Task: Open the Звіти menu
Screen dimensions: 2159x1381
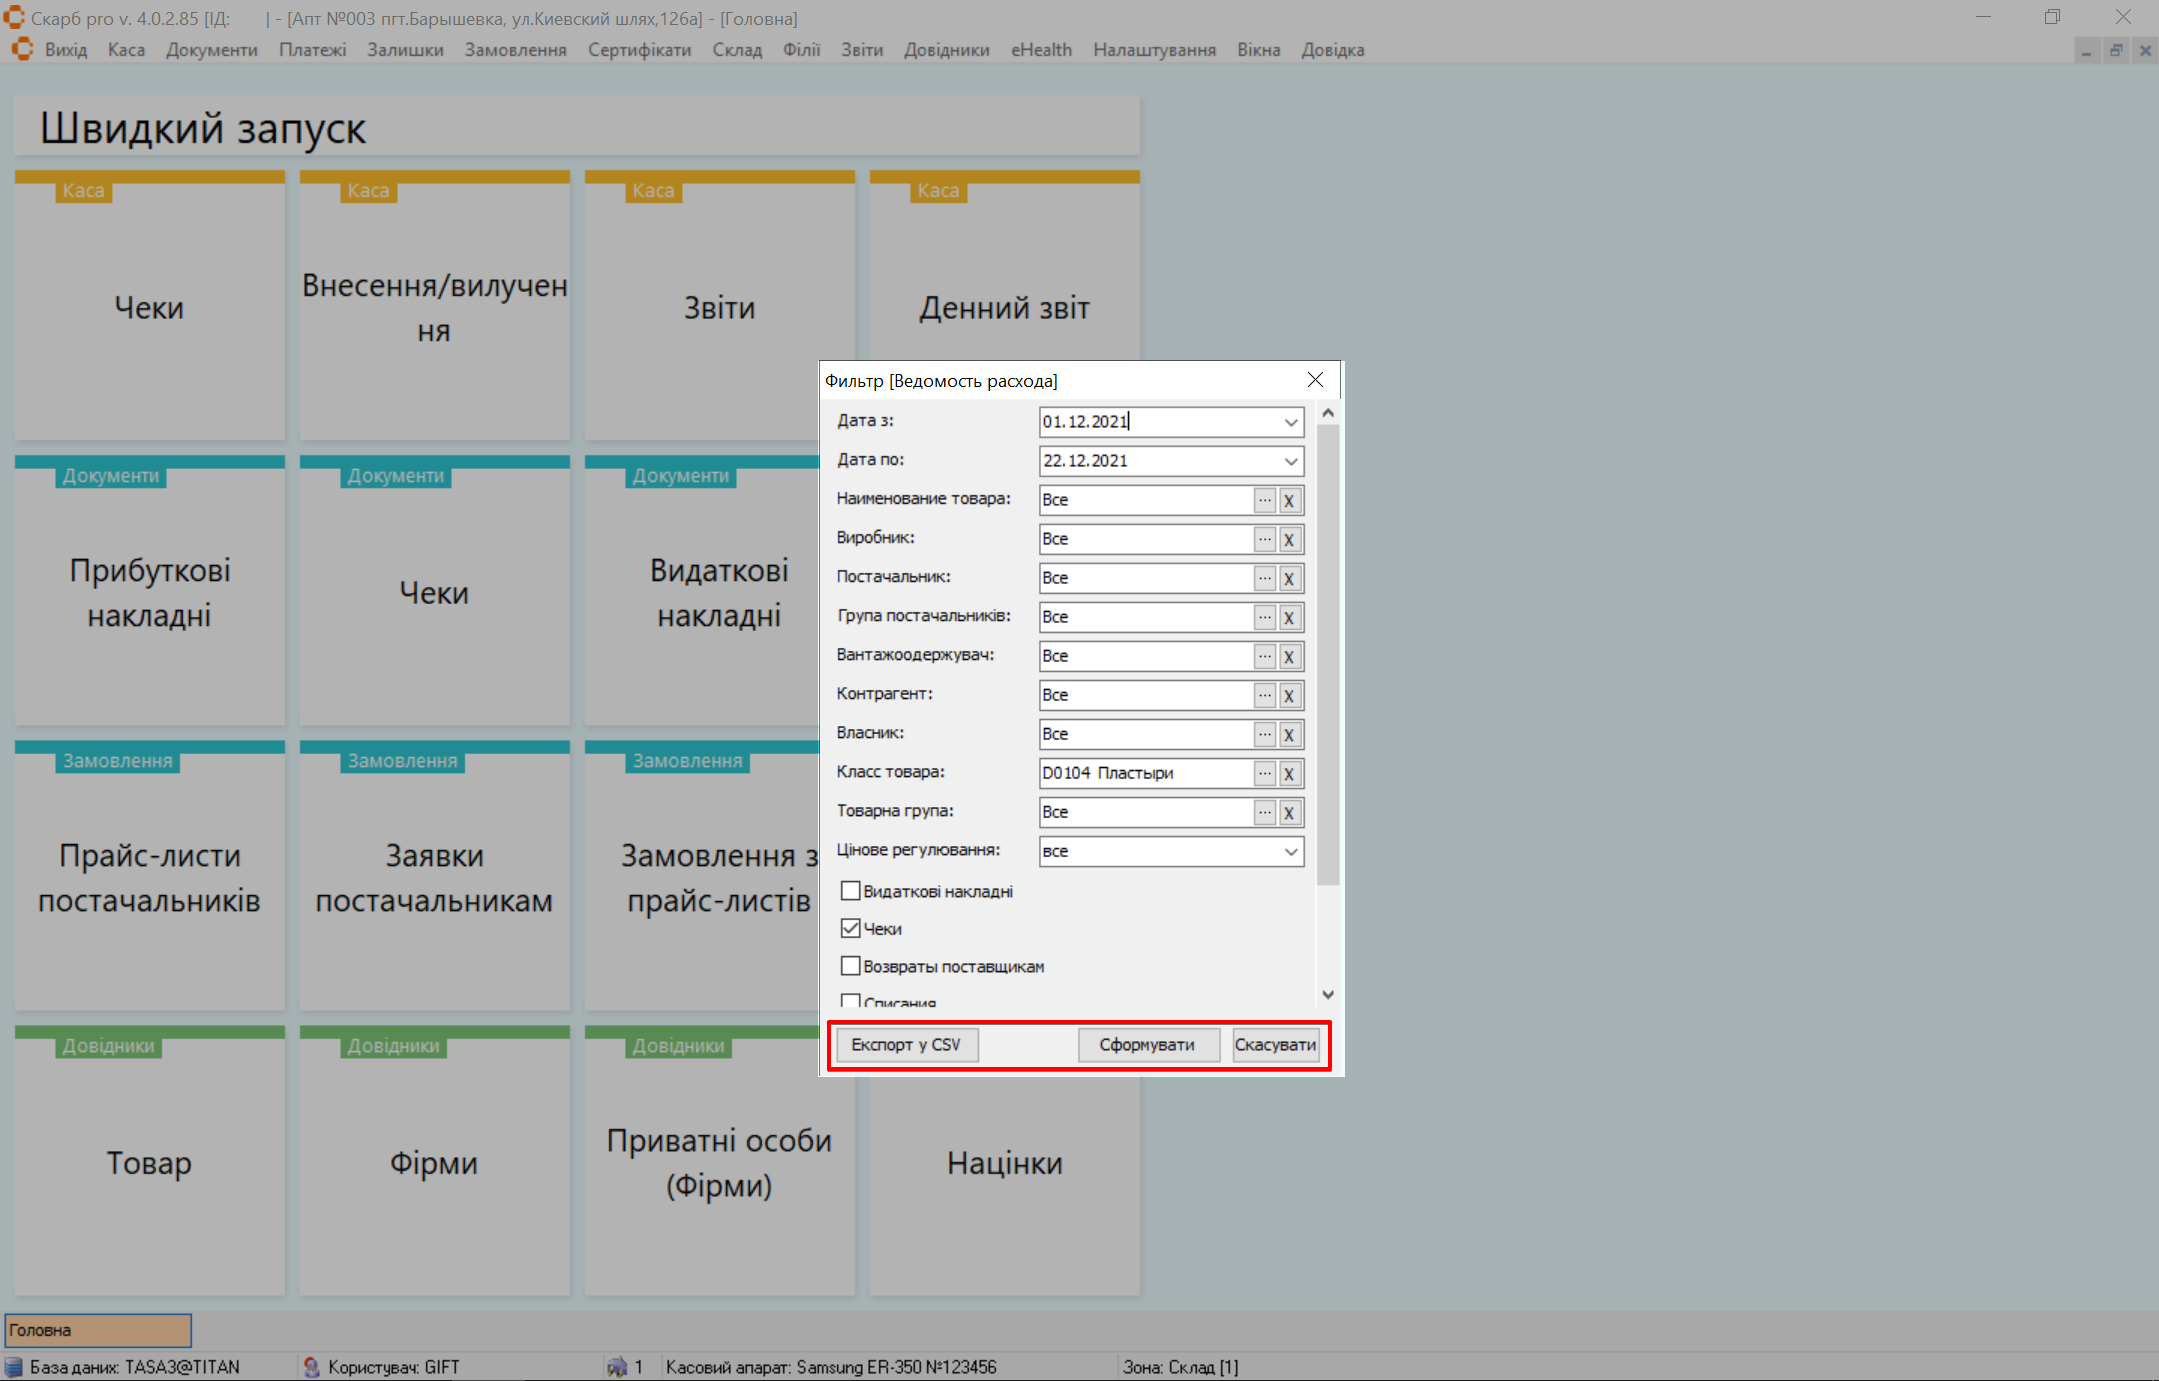Action: (x=861, y=50)
